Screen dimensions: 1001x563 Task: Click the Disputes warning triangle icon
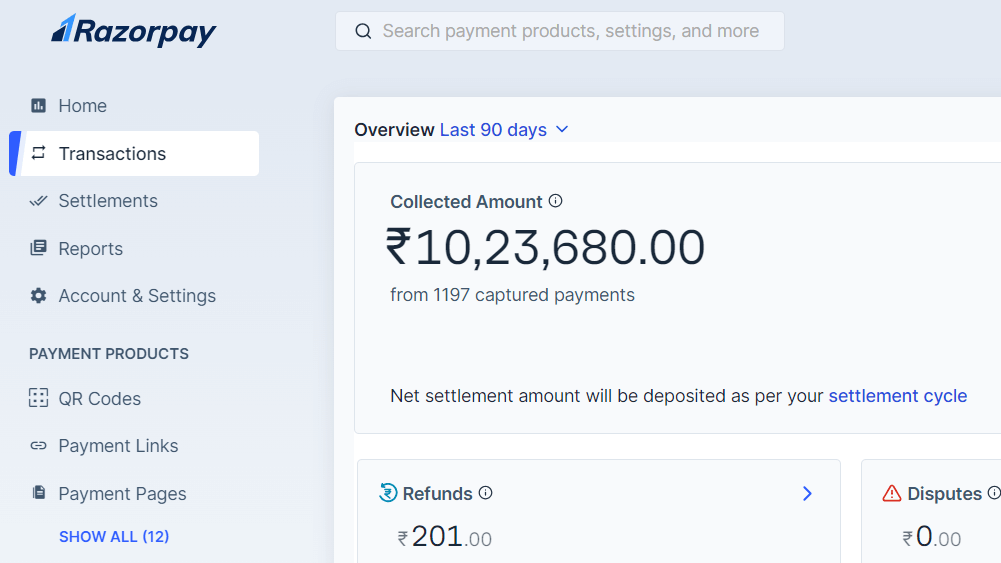coord(892,493)
